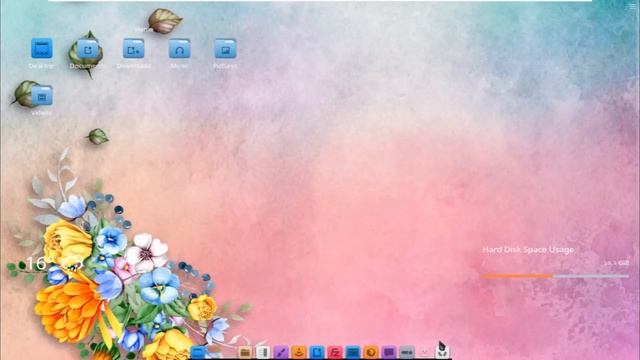
Task: Open the Downloads folder icon
Action: pyautogui.click(x=133, y=49)
